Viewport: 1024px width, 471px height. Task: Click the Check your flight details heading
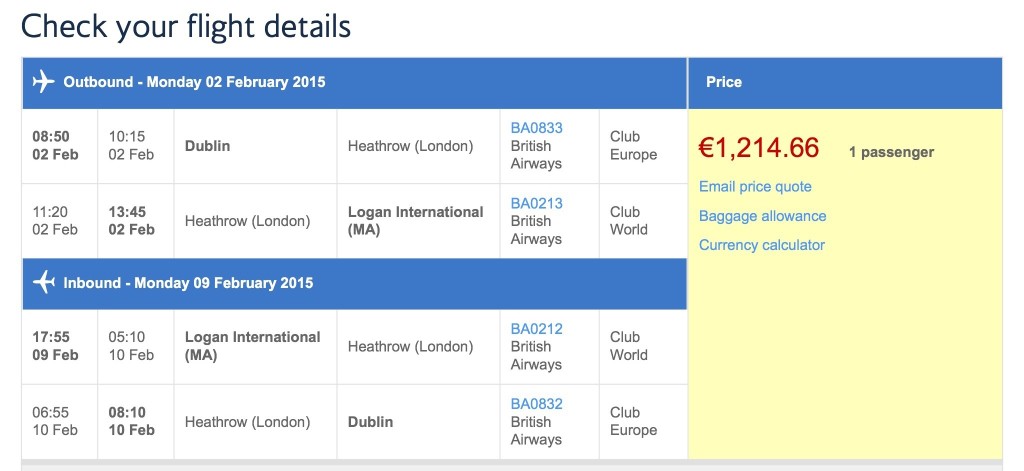(186, 27)
